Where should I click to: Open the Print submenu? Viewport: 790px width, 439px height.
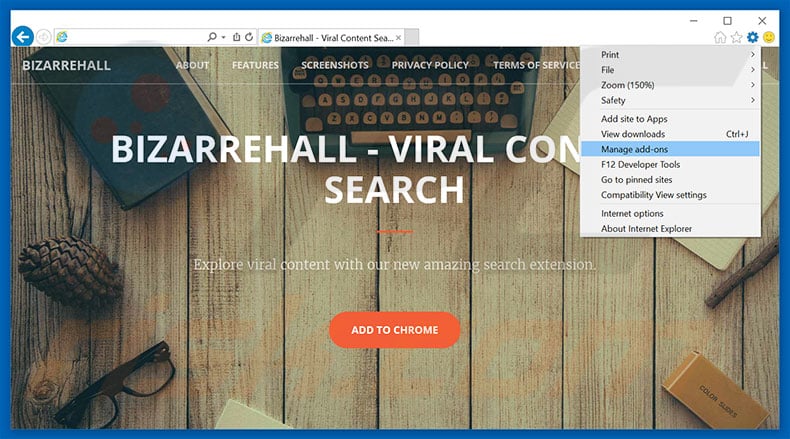[x=670, y=54]
